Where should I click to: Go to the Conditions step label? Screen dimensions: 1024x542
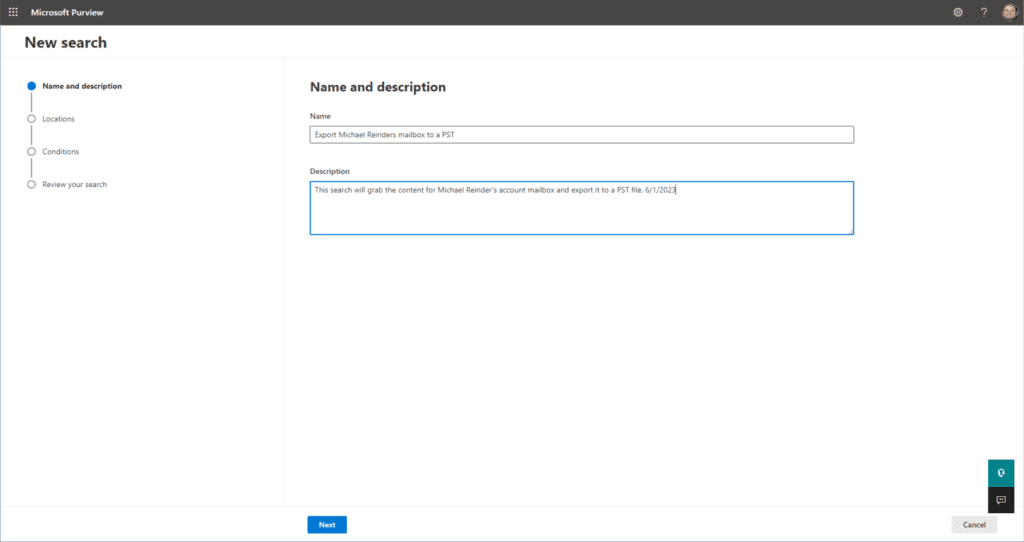[61, 151]
